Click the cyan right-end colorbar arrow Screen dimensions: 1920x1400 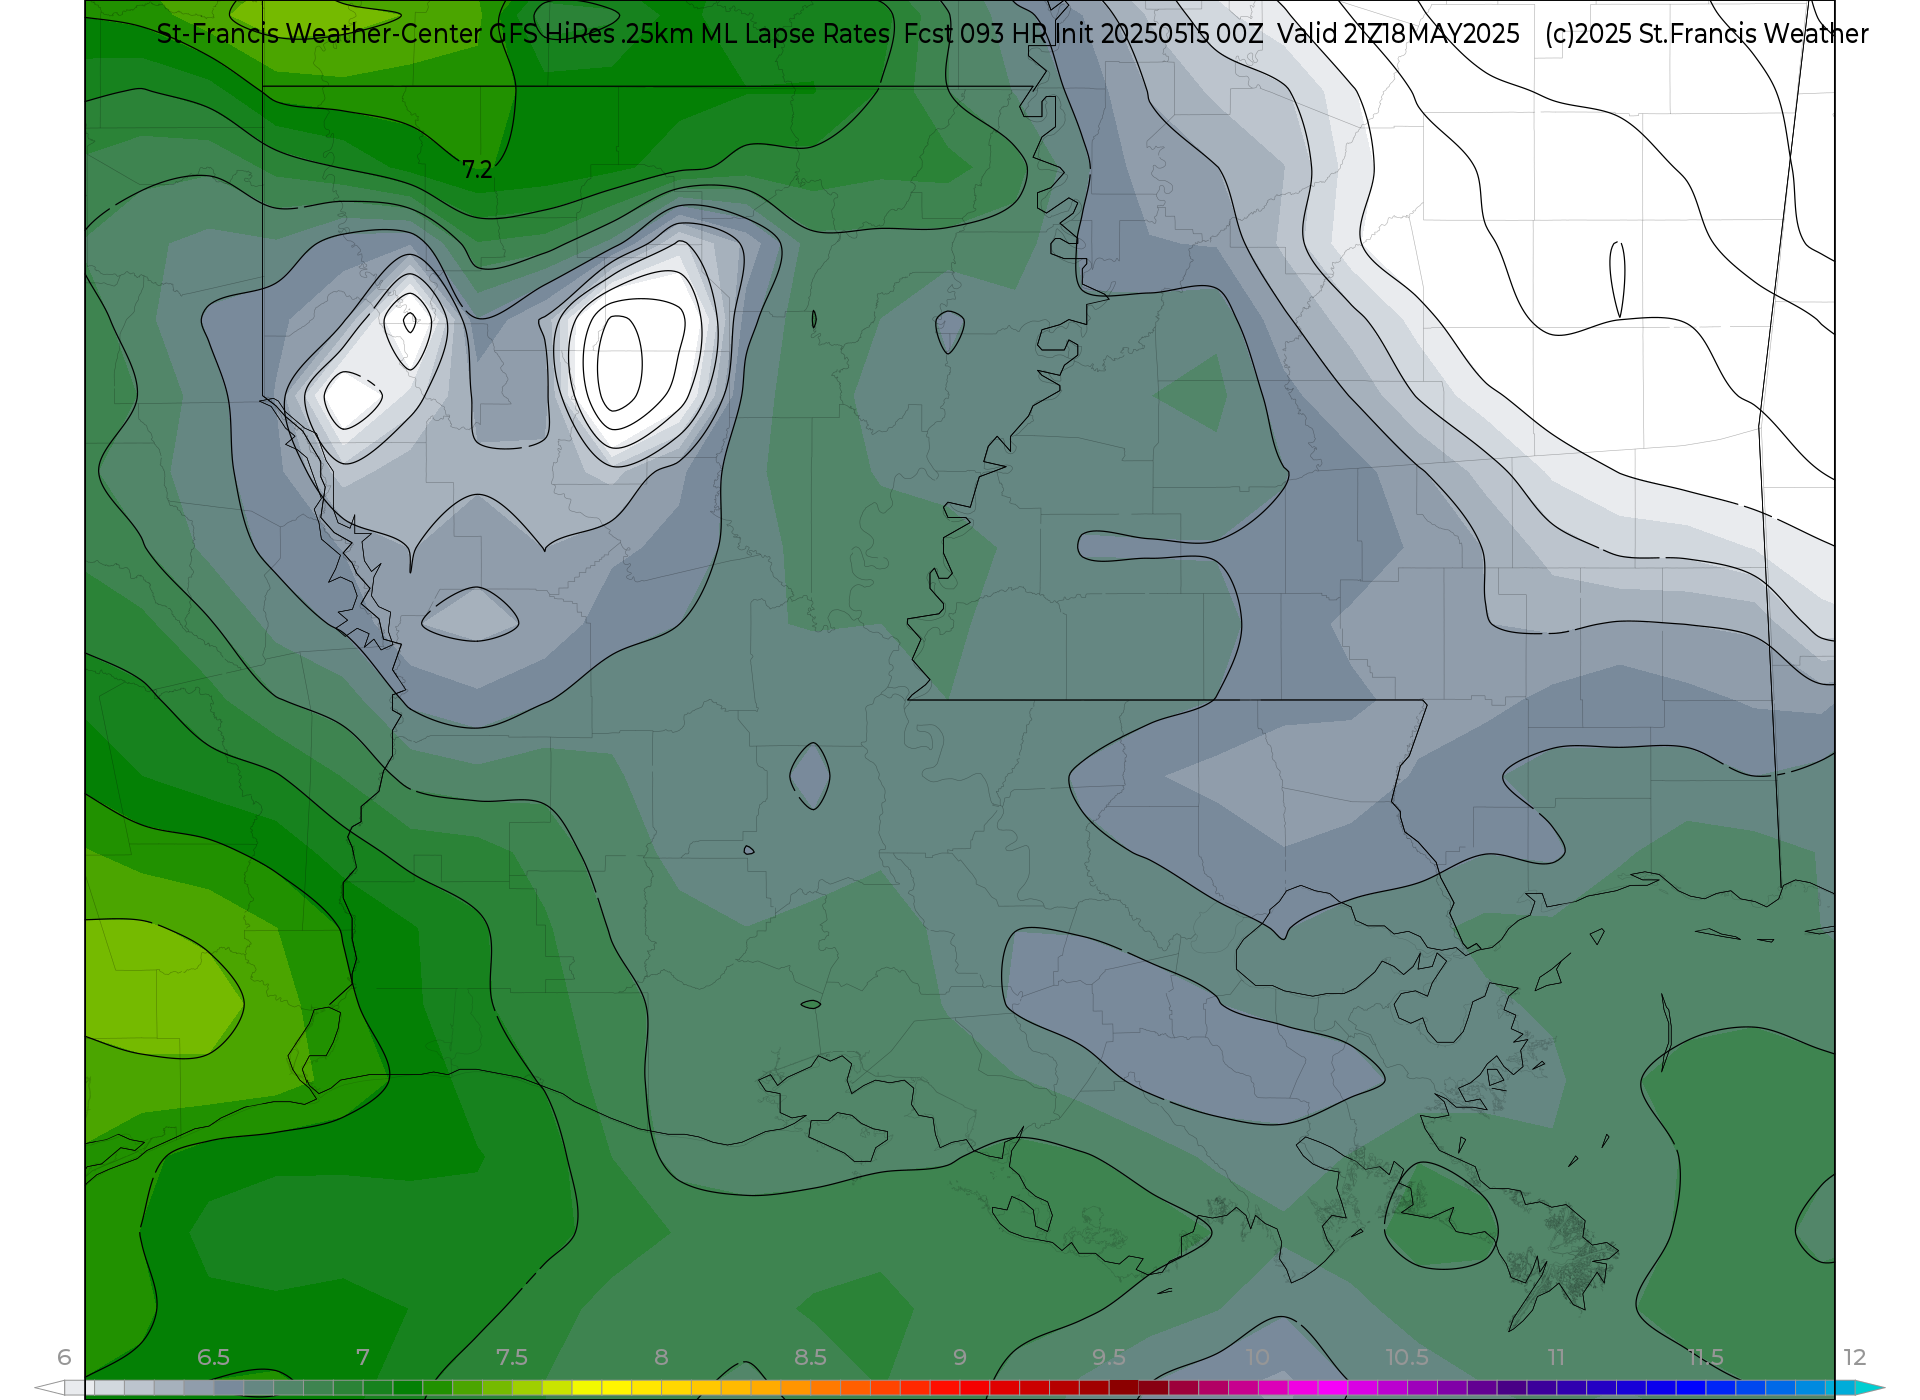1870,1388
